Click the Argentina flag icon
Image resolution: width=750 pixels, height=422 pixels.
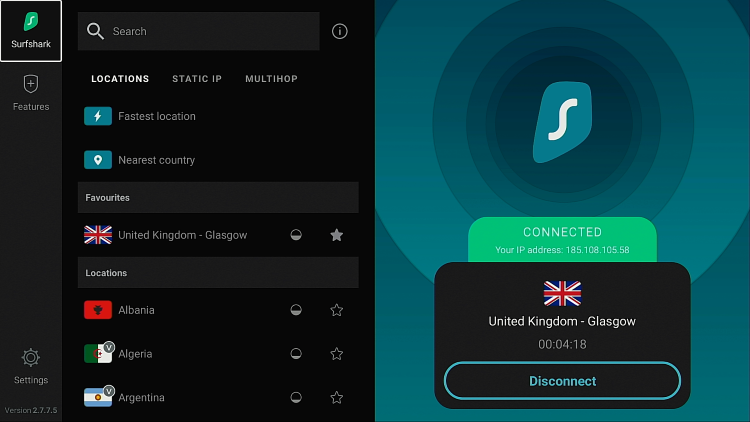(x=98, y=397)
